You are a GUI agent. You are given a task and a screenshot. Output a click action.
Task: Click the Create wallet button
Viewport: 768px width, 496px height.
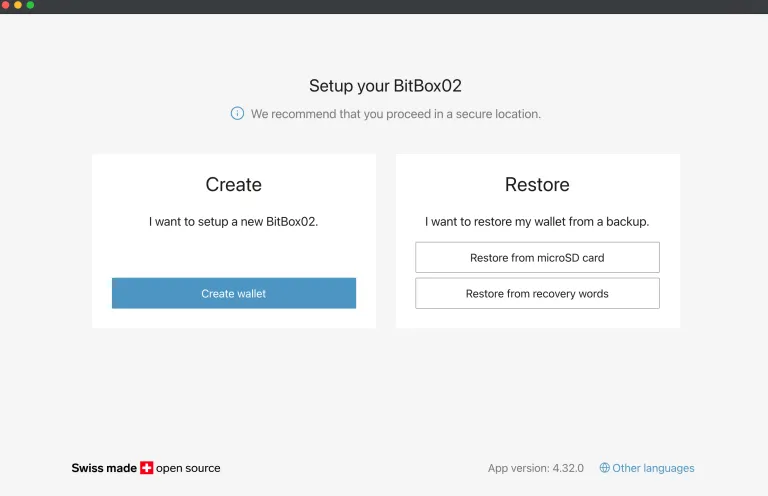233,293
